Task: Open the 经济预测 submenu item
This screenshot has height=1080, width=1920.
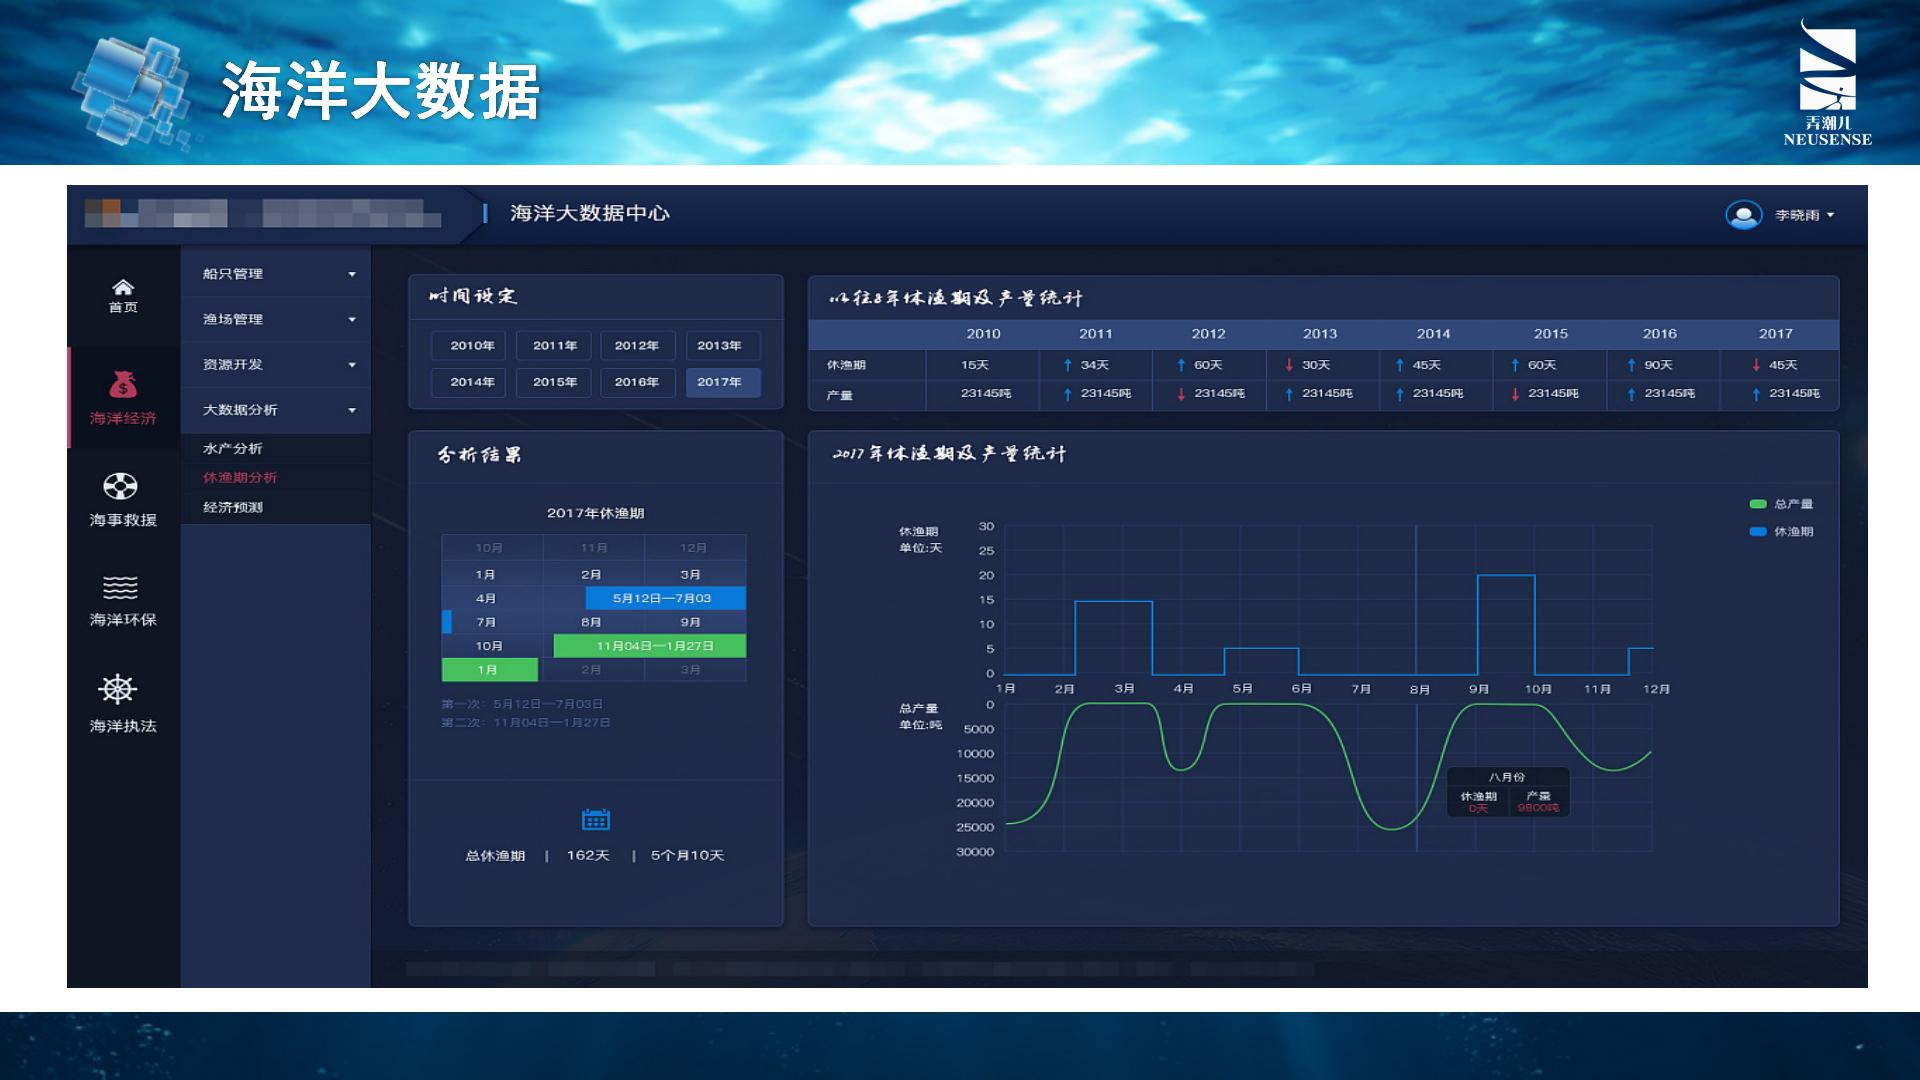Action: (233, 507)
